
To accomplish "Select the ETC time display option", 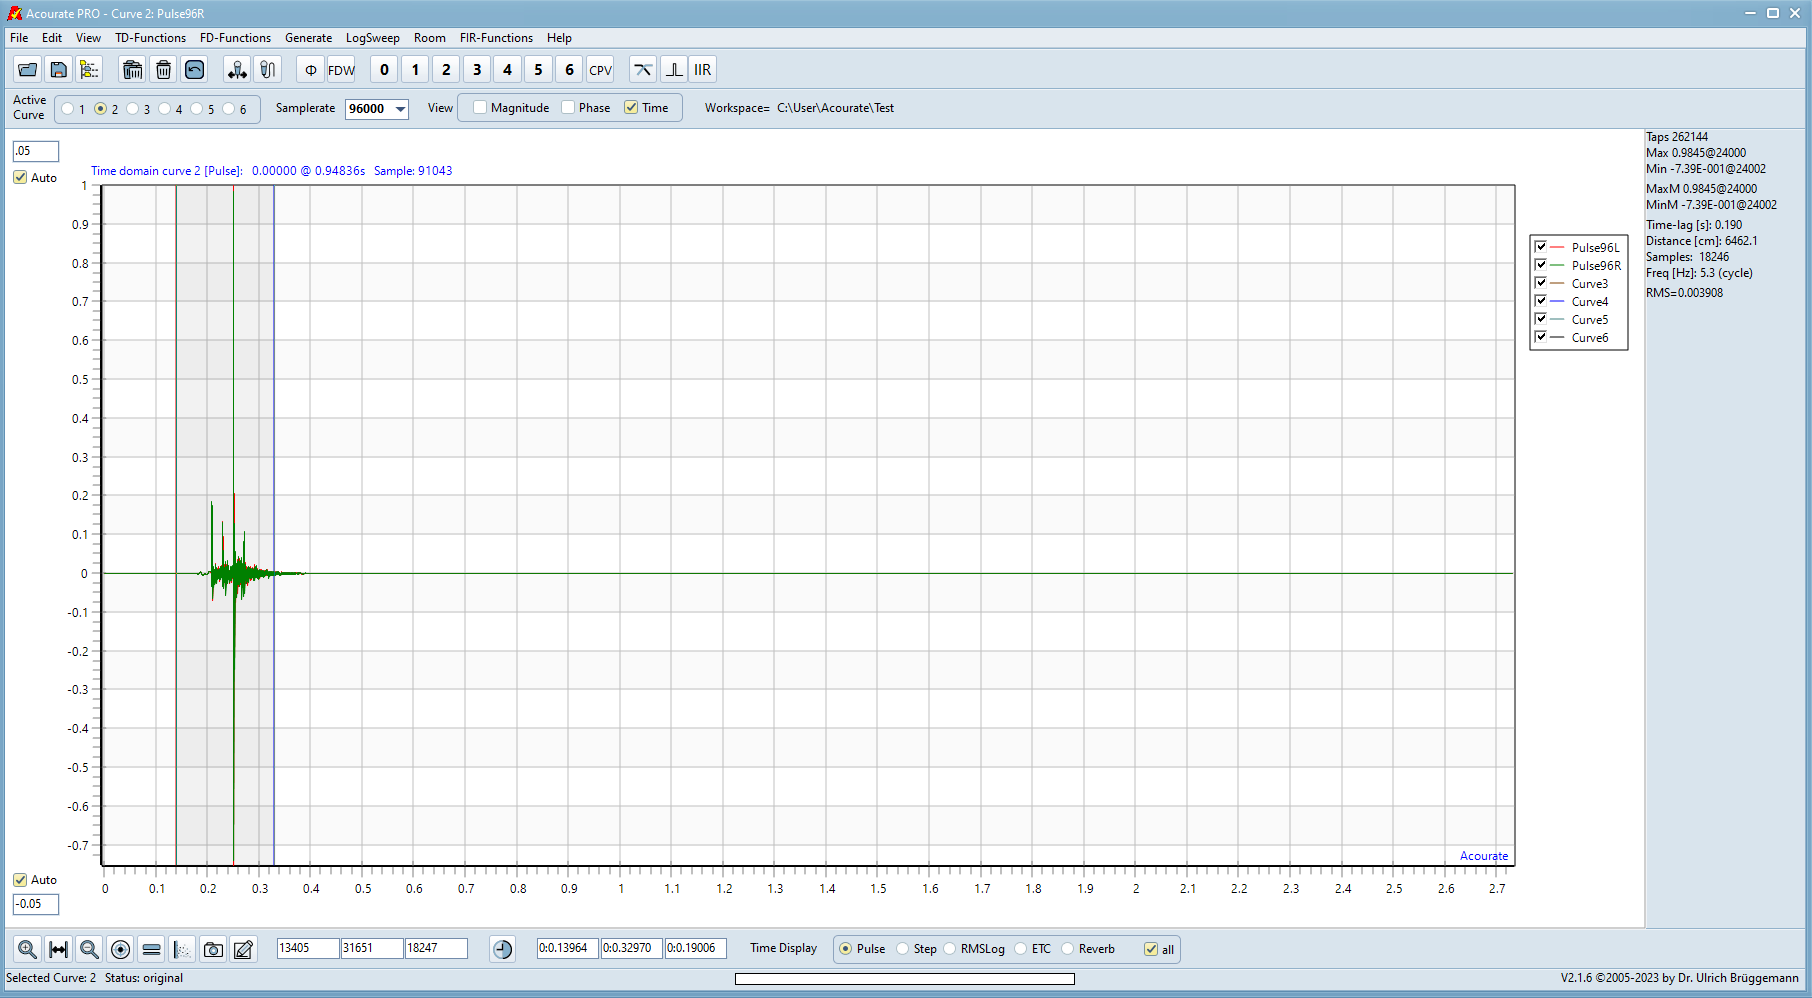I will [1021, 949].
